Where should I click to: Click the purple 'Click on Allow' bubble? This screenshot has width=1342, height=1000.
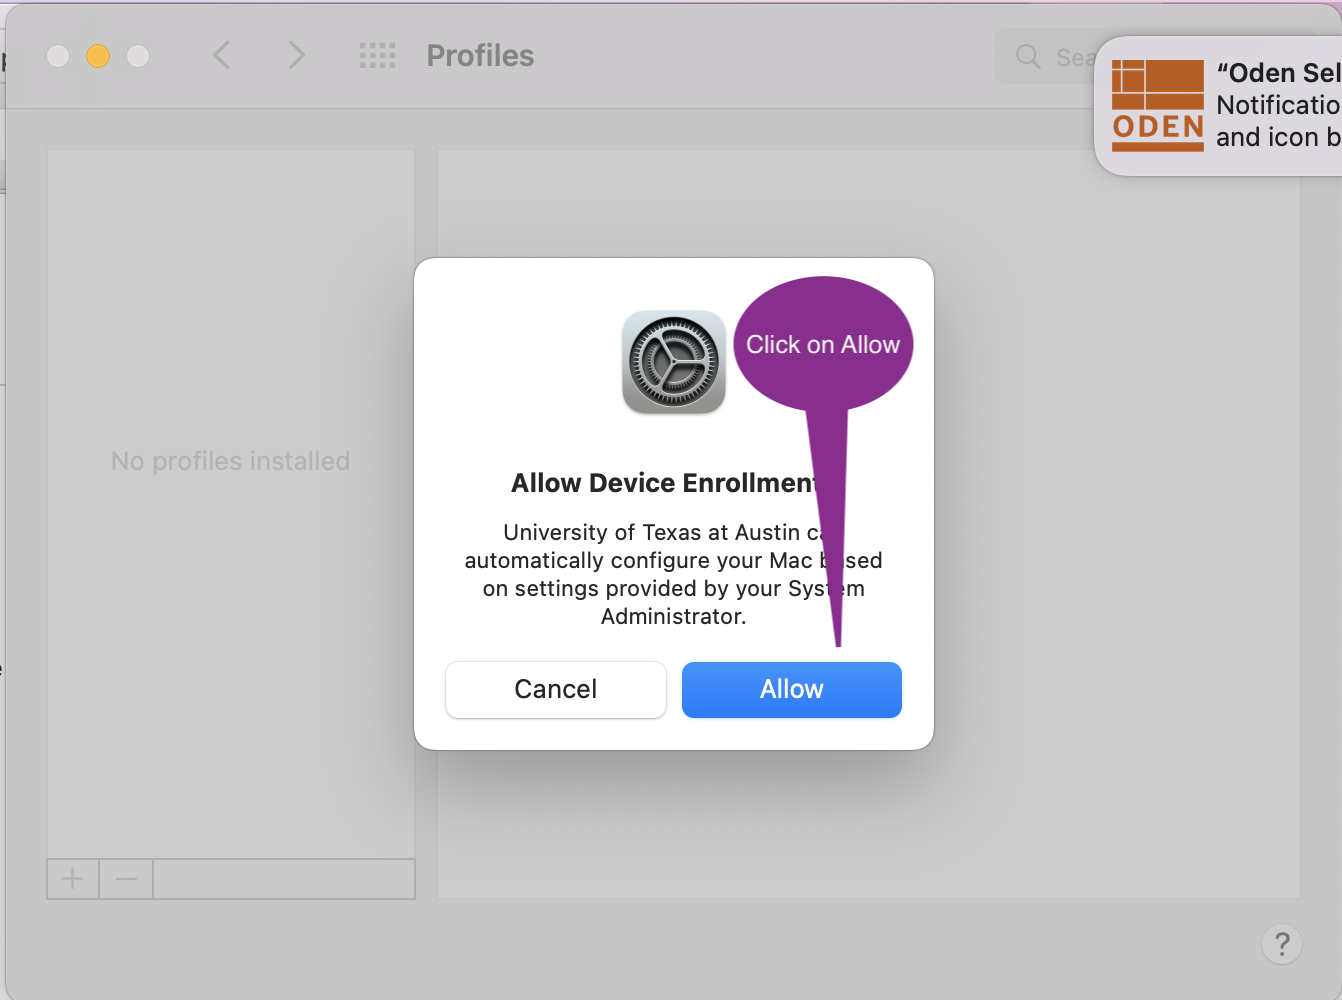822,344
